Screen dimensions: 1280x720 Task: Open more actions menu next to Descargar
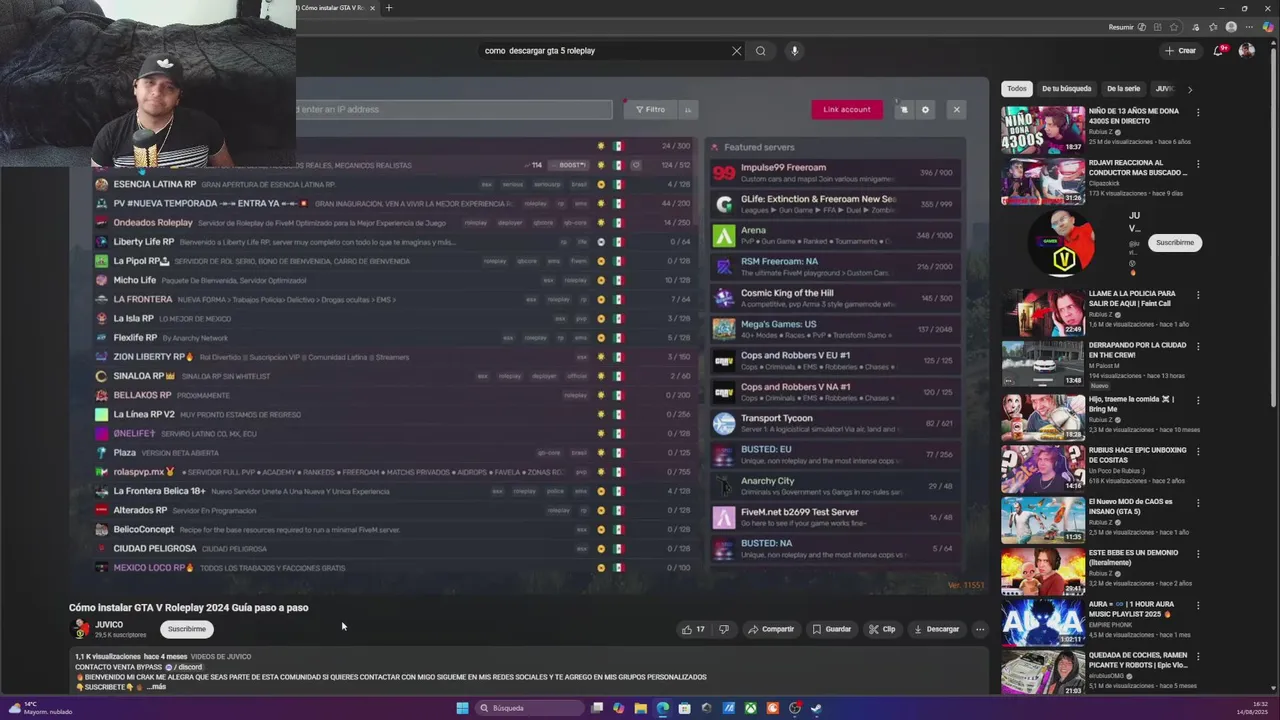click(980, 629)
